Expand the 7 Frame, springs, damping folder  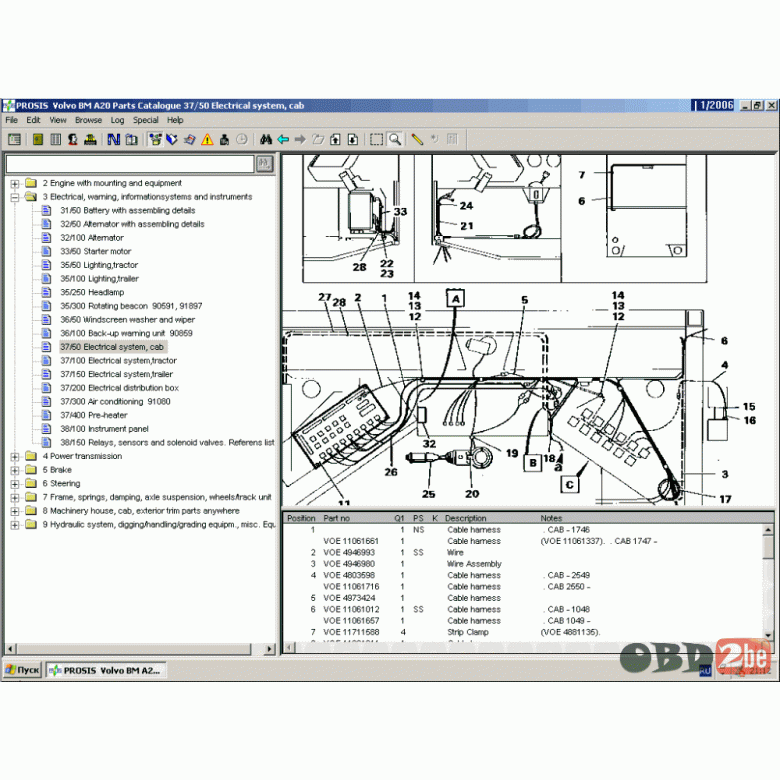15,497
